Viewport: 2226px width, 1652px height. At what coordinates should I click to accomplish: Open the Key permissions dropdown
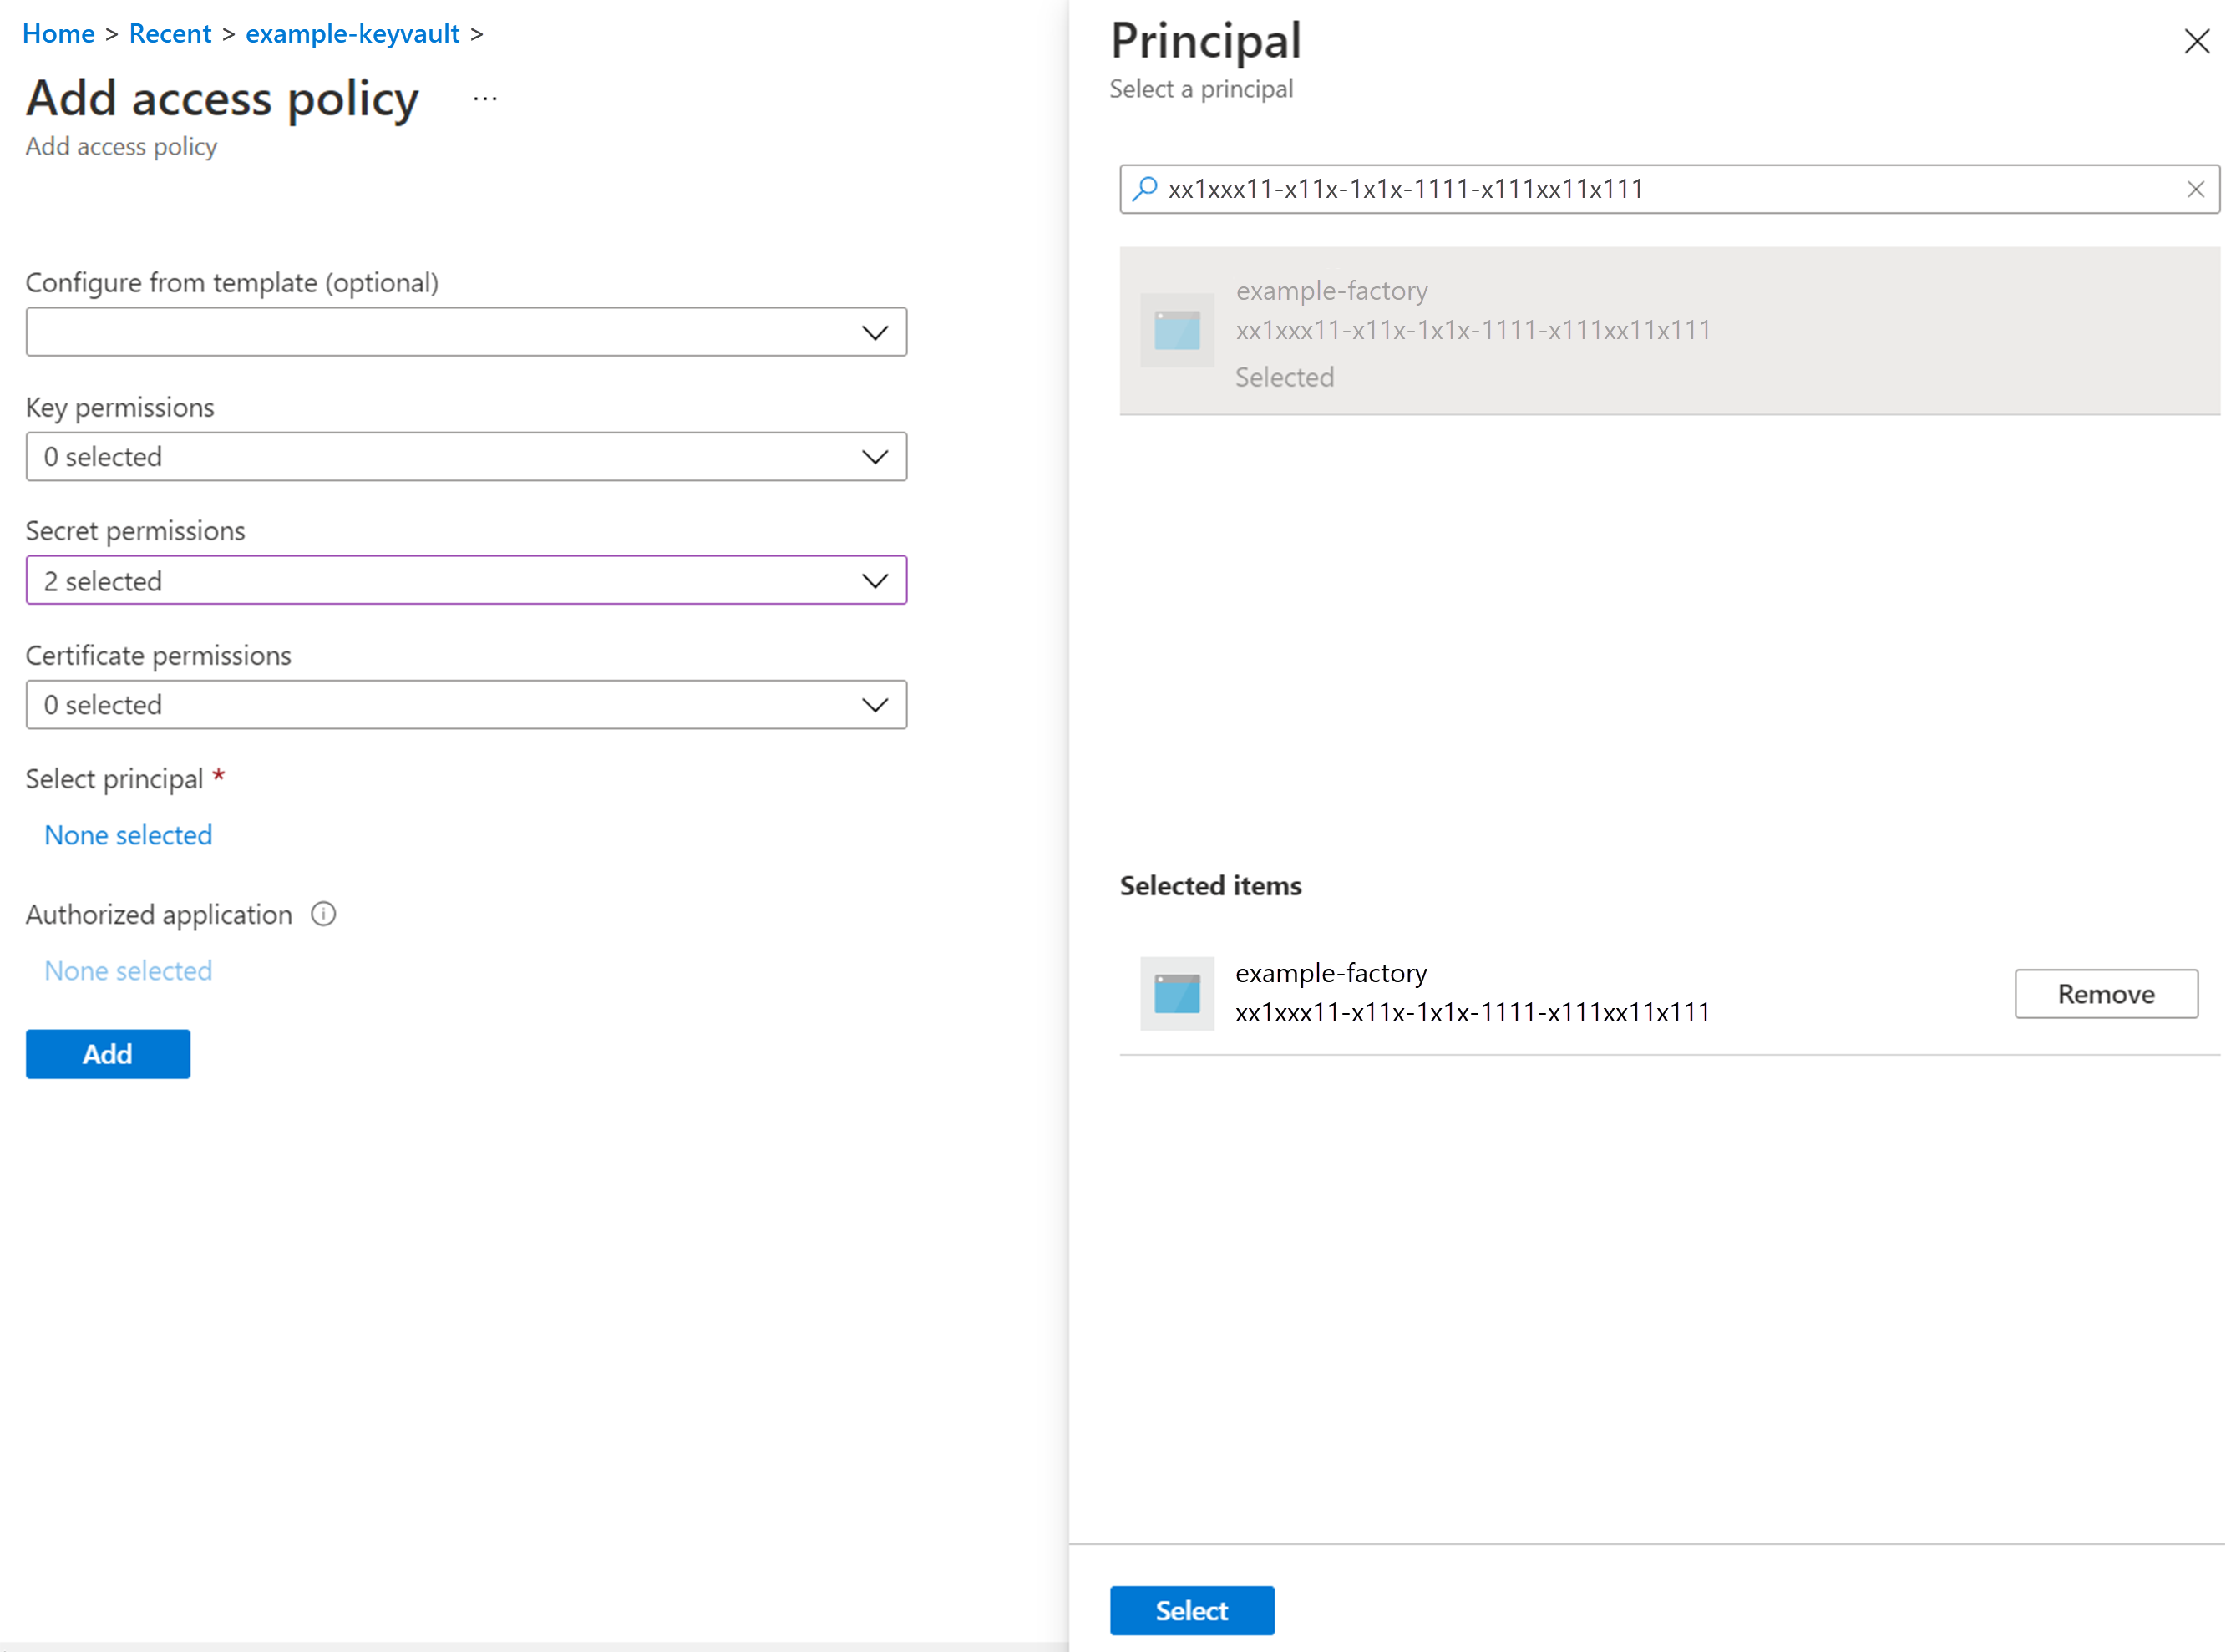click(x=466, y=457)
